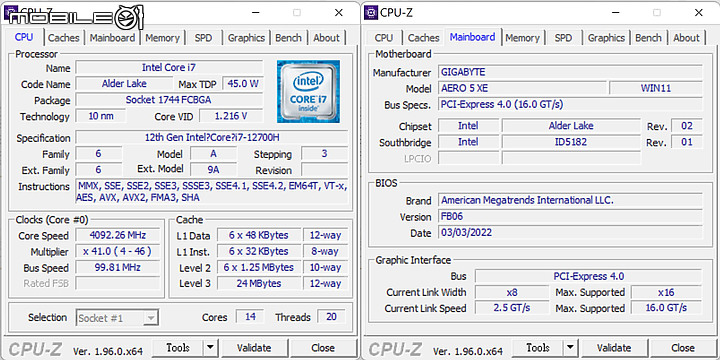Image resolution: width=720 pixels, height=360 pixels.
Task: Open SPD tab in left window
Action: (x=203, y=38)
